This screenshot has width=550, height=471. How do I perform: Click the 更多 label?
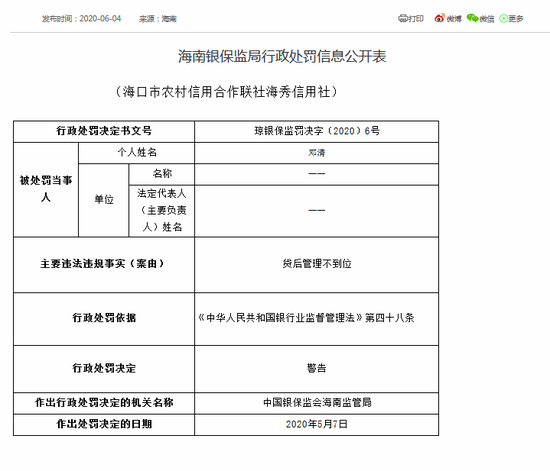click(x=516, y=19)
